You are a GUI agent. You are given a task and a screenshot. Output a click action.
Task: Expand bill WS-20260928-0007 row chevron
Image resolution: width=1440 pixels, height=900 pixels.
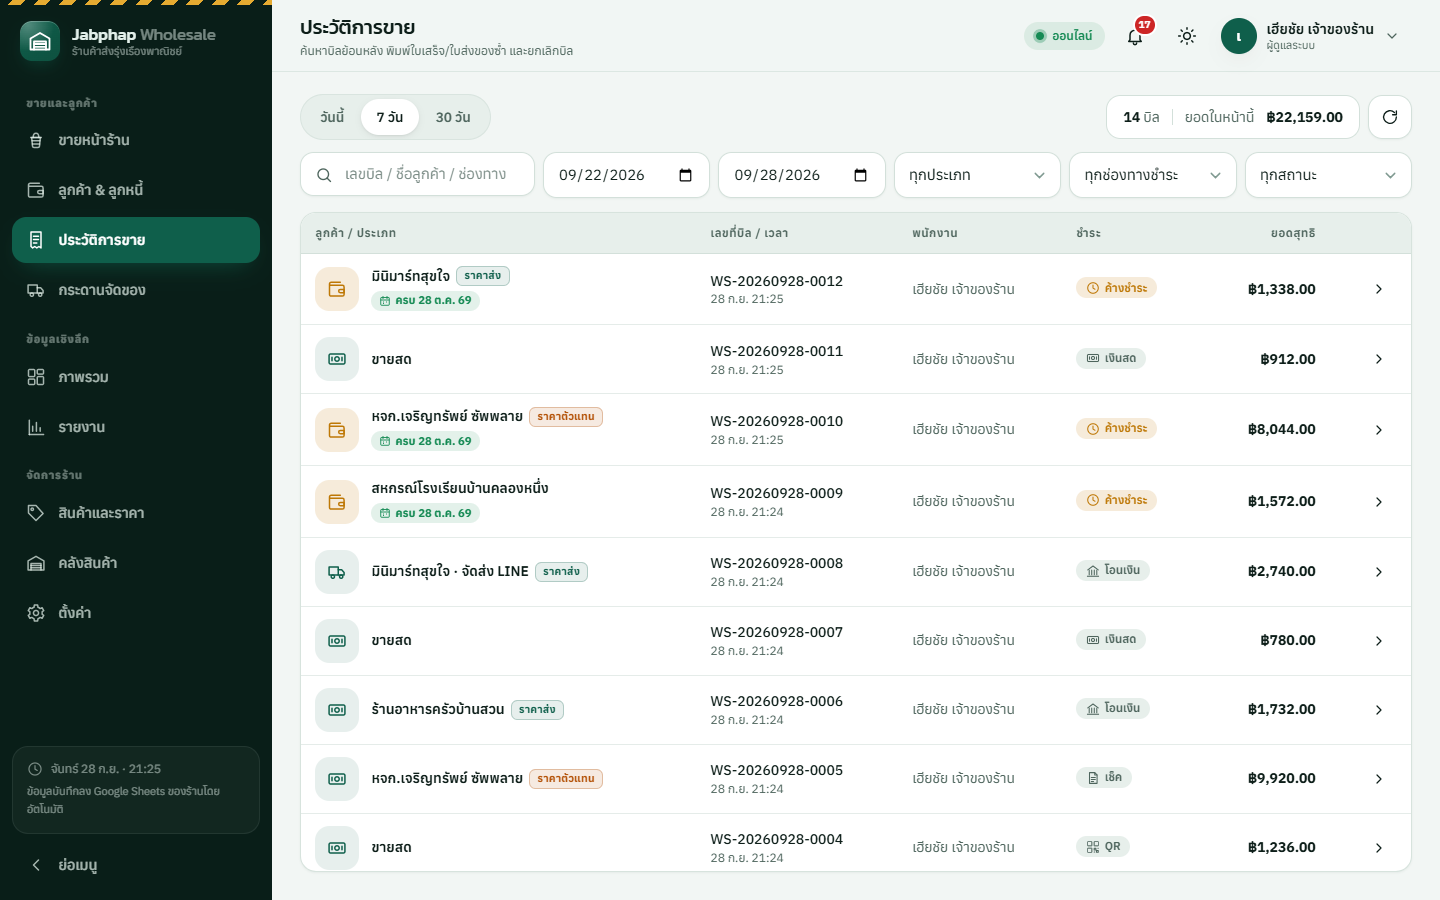tap(1379, 641)
